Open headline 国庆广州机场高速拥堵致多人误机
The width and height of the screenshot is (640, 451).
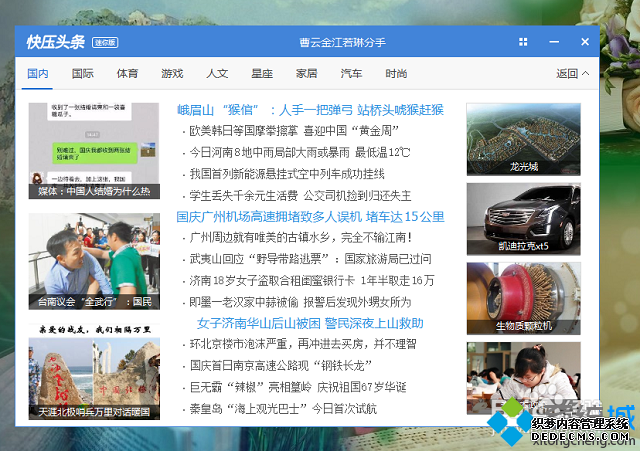point(310,217)
